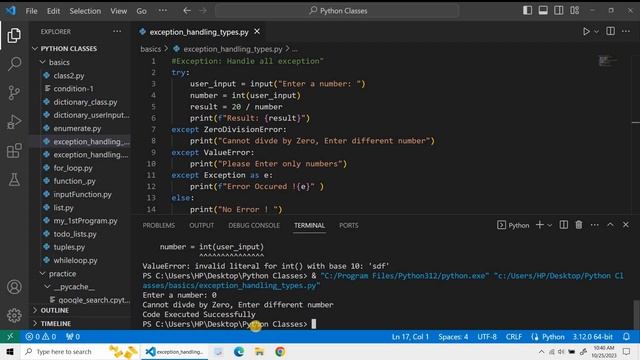Open terminal panel more actions
The width and height of the screenshot is (640, 360).
[x=595, y=225]
